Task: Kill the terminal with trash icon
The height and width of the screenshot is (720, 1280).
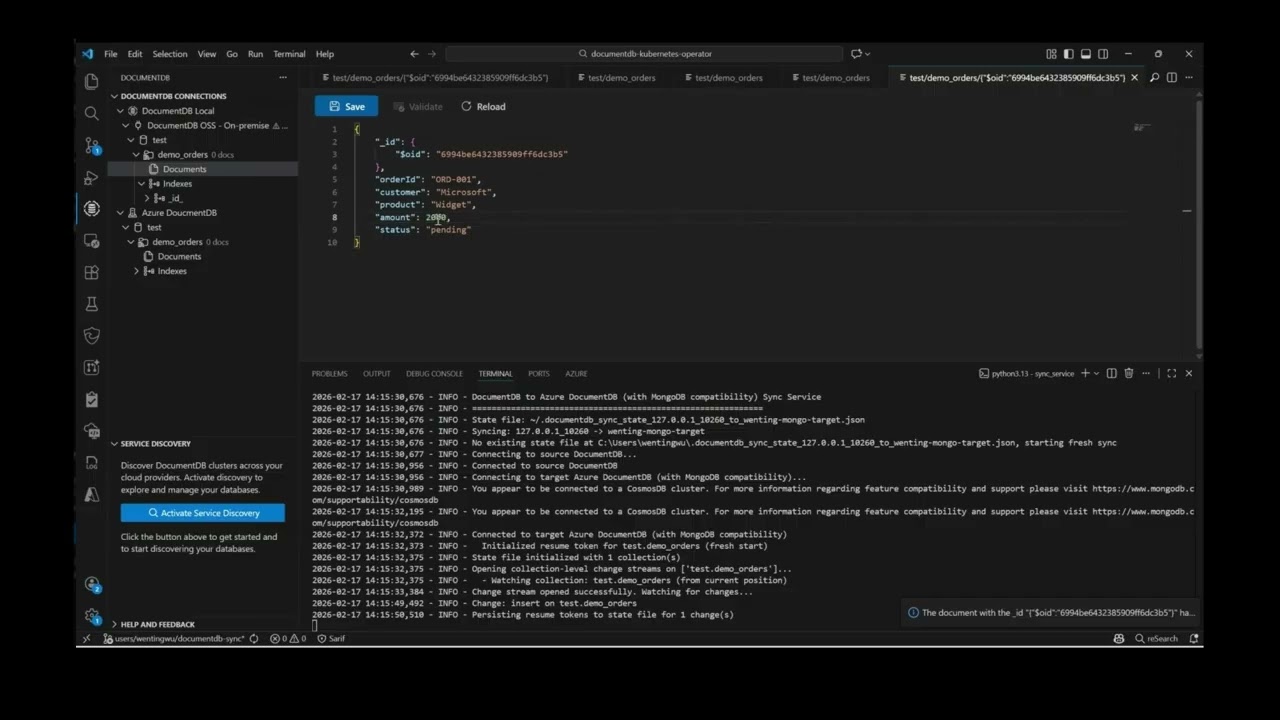Action: pos(1129,373)
